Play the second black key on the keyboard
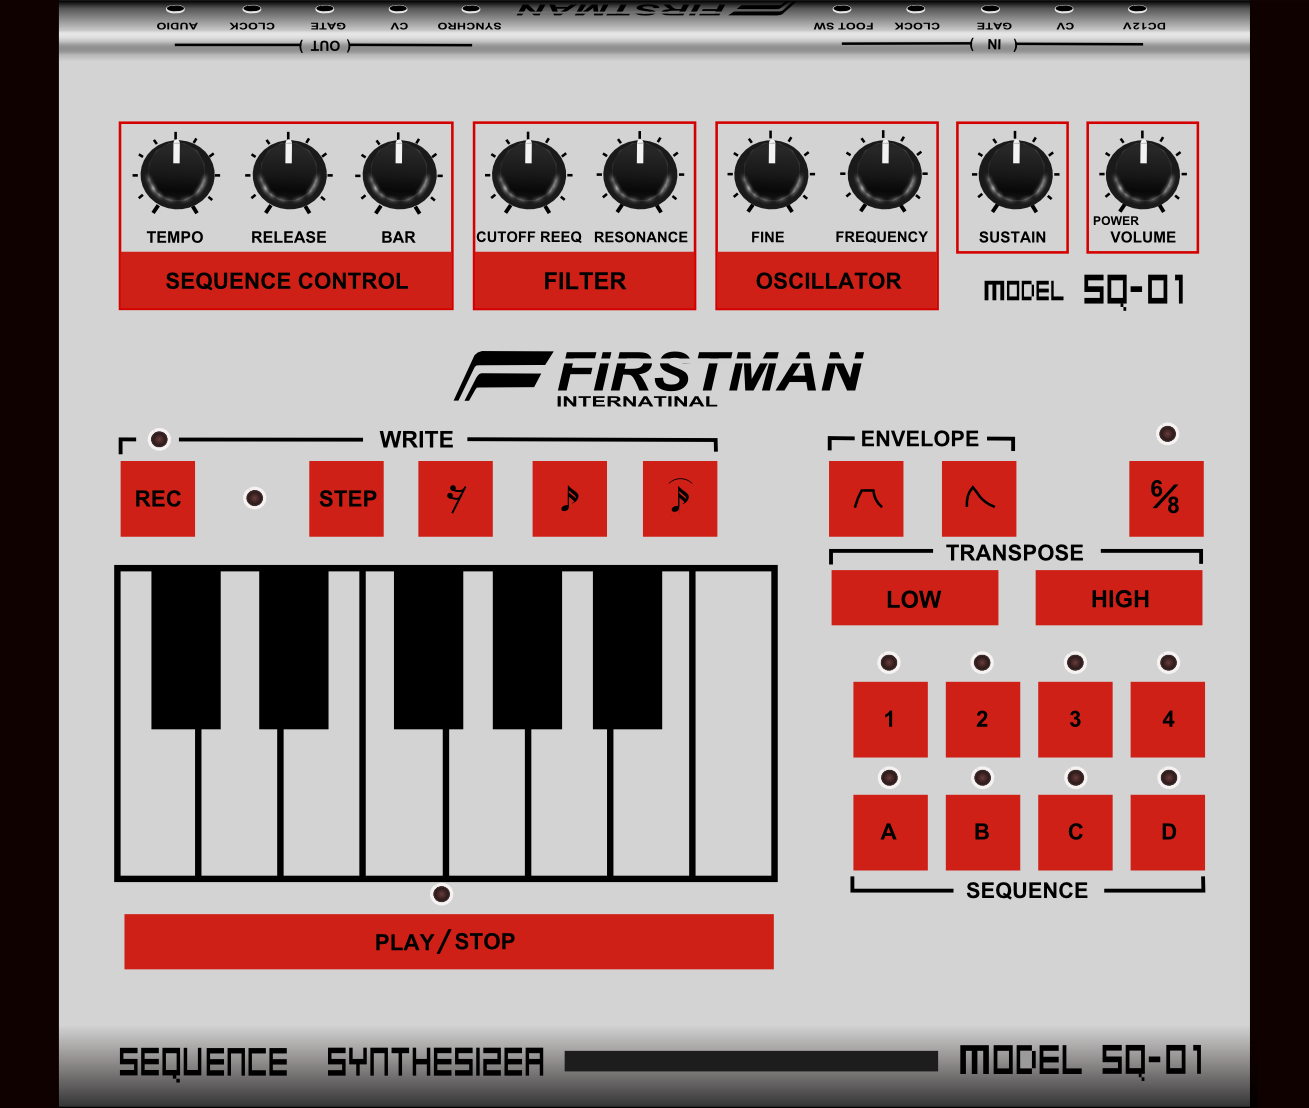This screenshot has width=1309, height=1108. coord(294,649)
